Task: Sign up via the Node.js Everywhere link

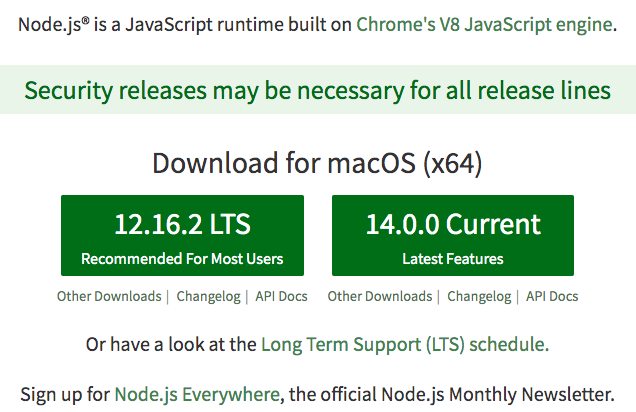Action: point(196,392)
